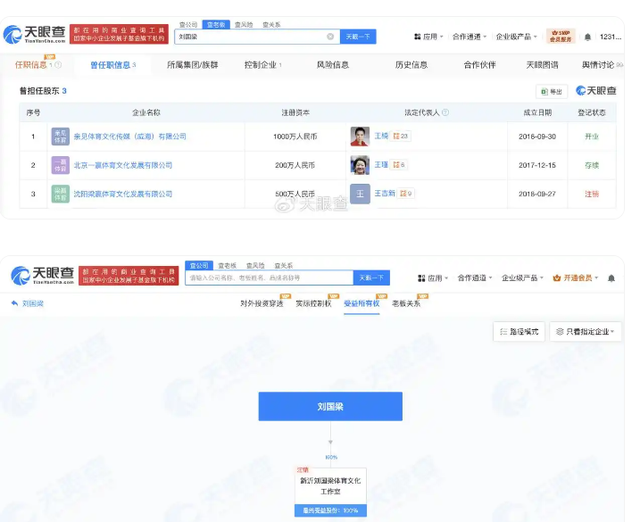Expand 合作通道 dropdown in the lower header
Screen dimensions: 640x522
(475, 278)
